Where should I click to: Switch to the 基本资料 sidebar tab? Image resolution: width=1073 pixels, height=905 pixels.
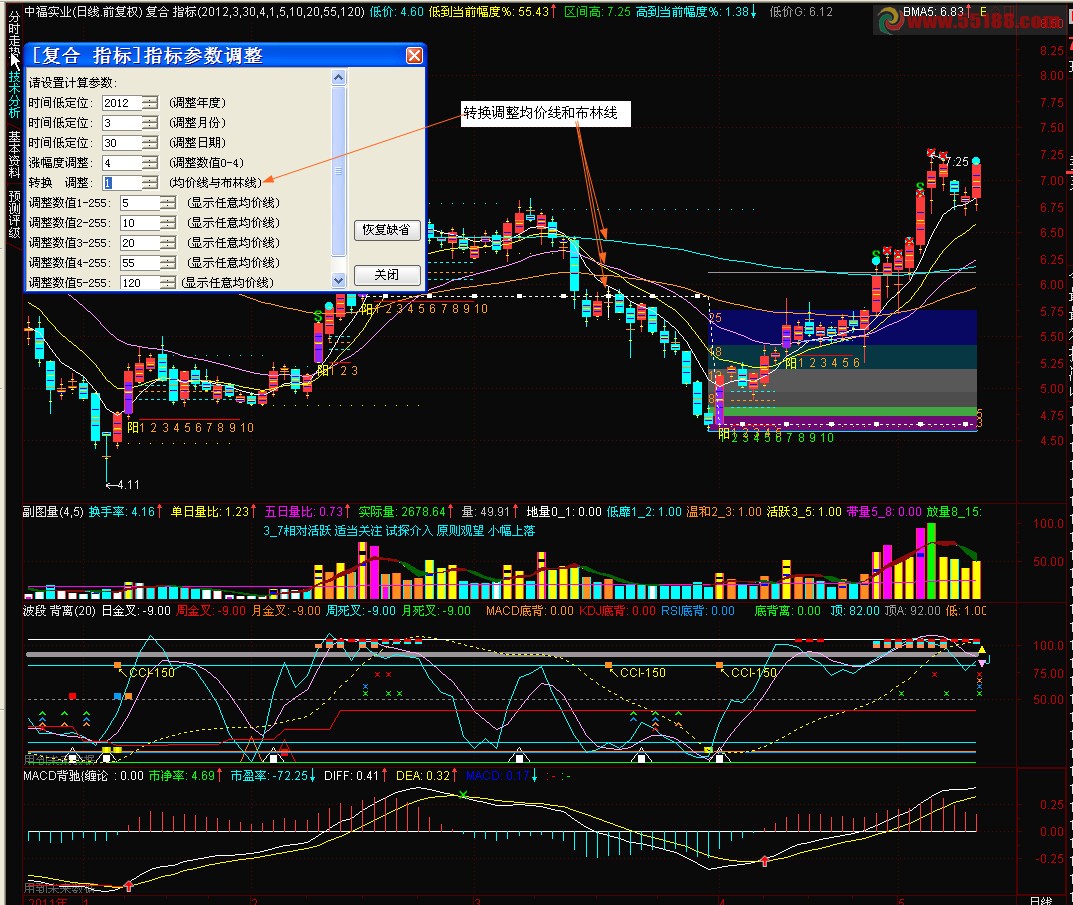(x=14, y=152)
